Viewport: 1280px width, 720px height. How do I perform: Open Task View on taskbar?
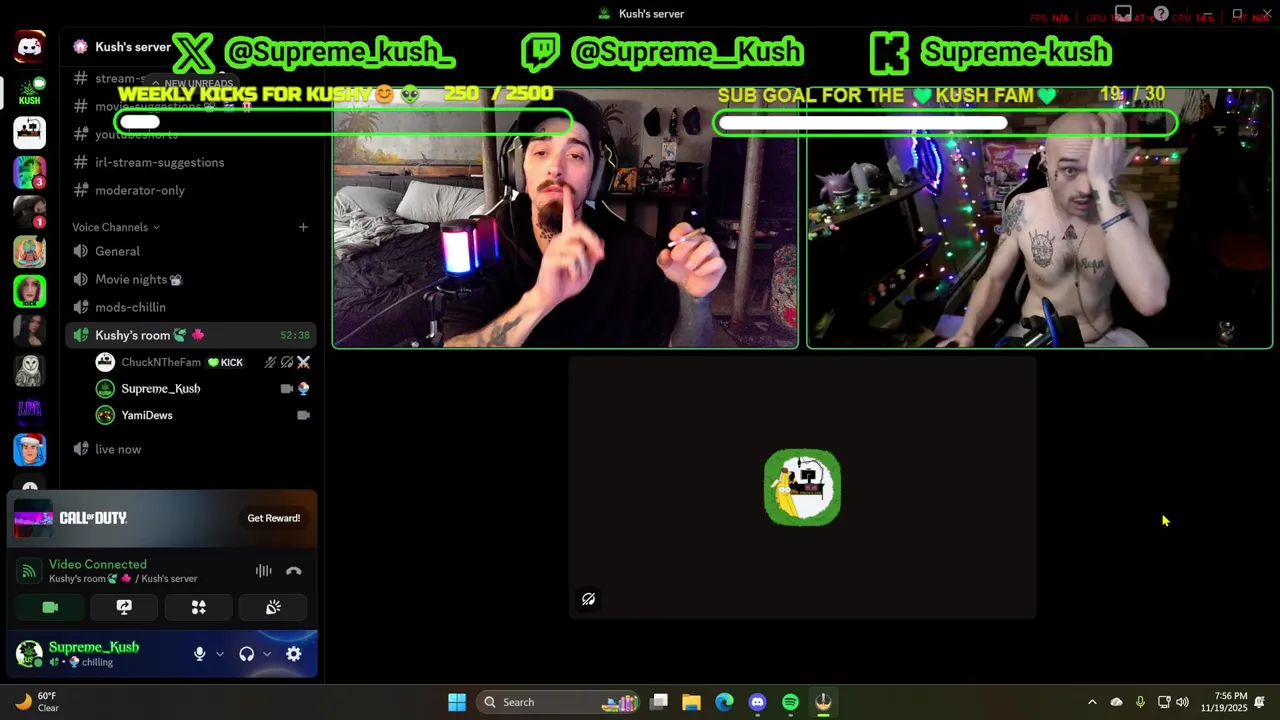click(659, 702)
